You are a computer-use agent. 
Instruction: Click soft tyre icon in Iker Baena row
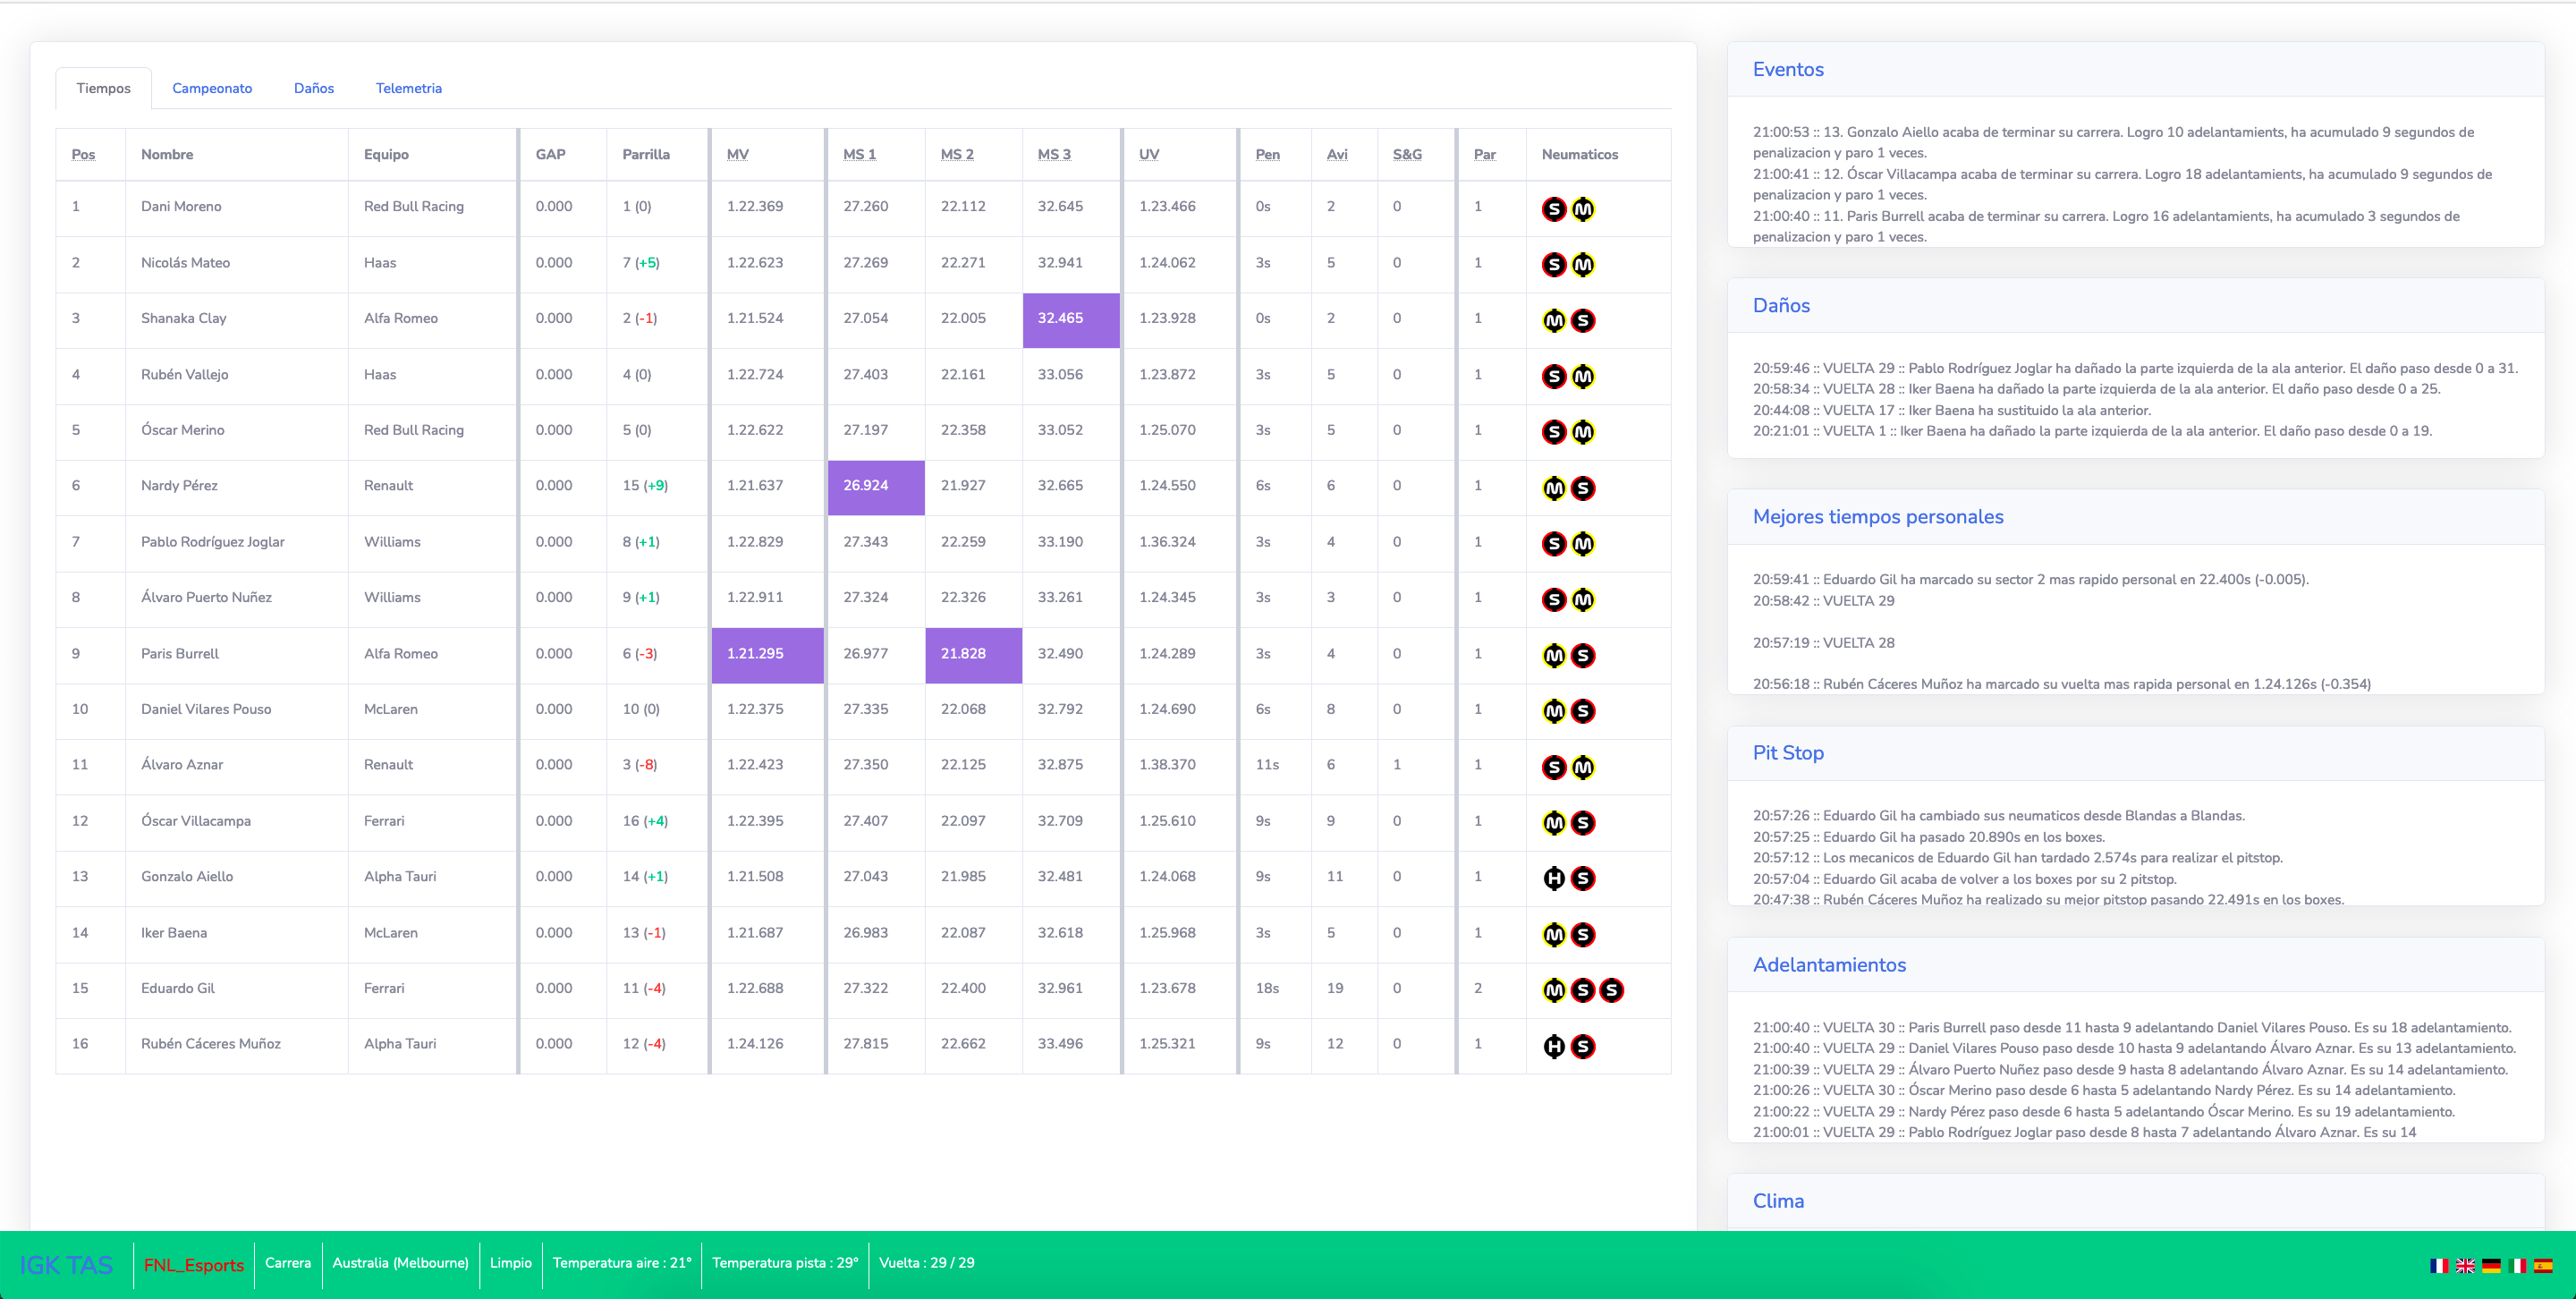coord(1583,935)
